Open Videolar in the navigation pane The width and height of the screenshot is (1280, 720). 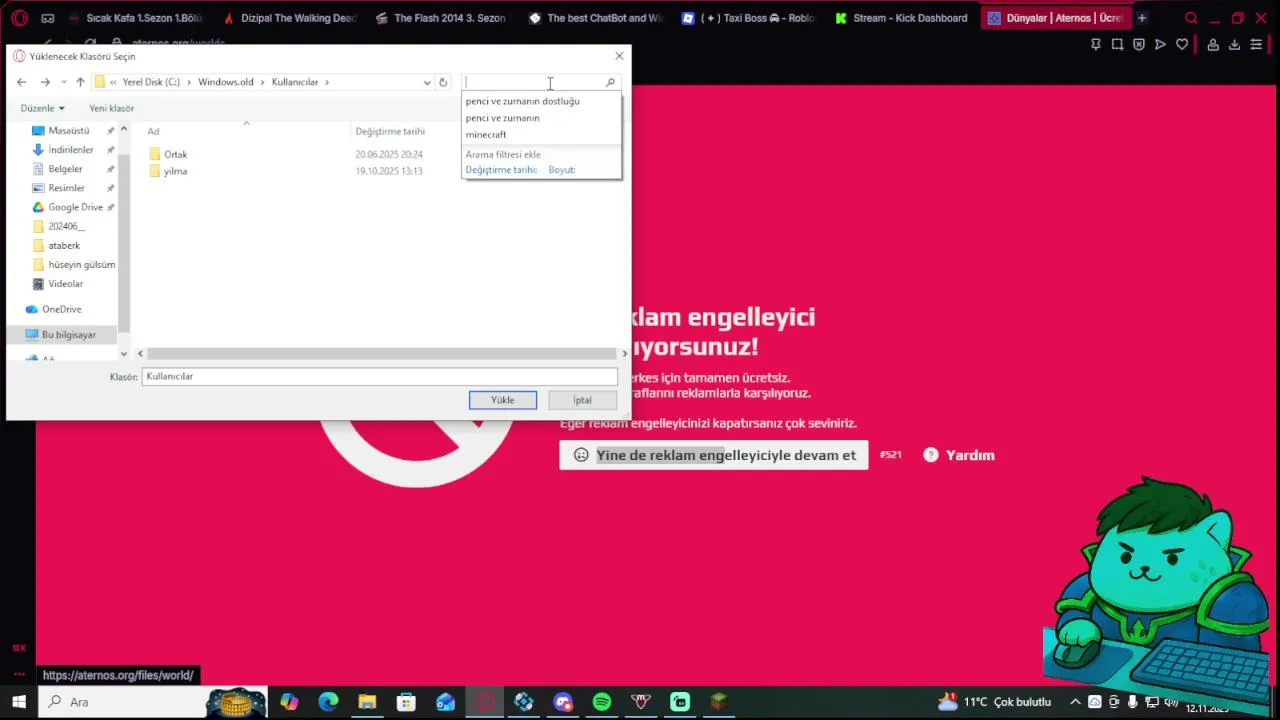(65, 284)
